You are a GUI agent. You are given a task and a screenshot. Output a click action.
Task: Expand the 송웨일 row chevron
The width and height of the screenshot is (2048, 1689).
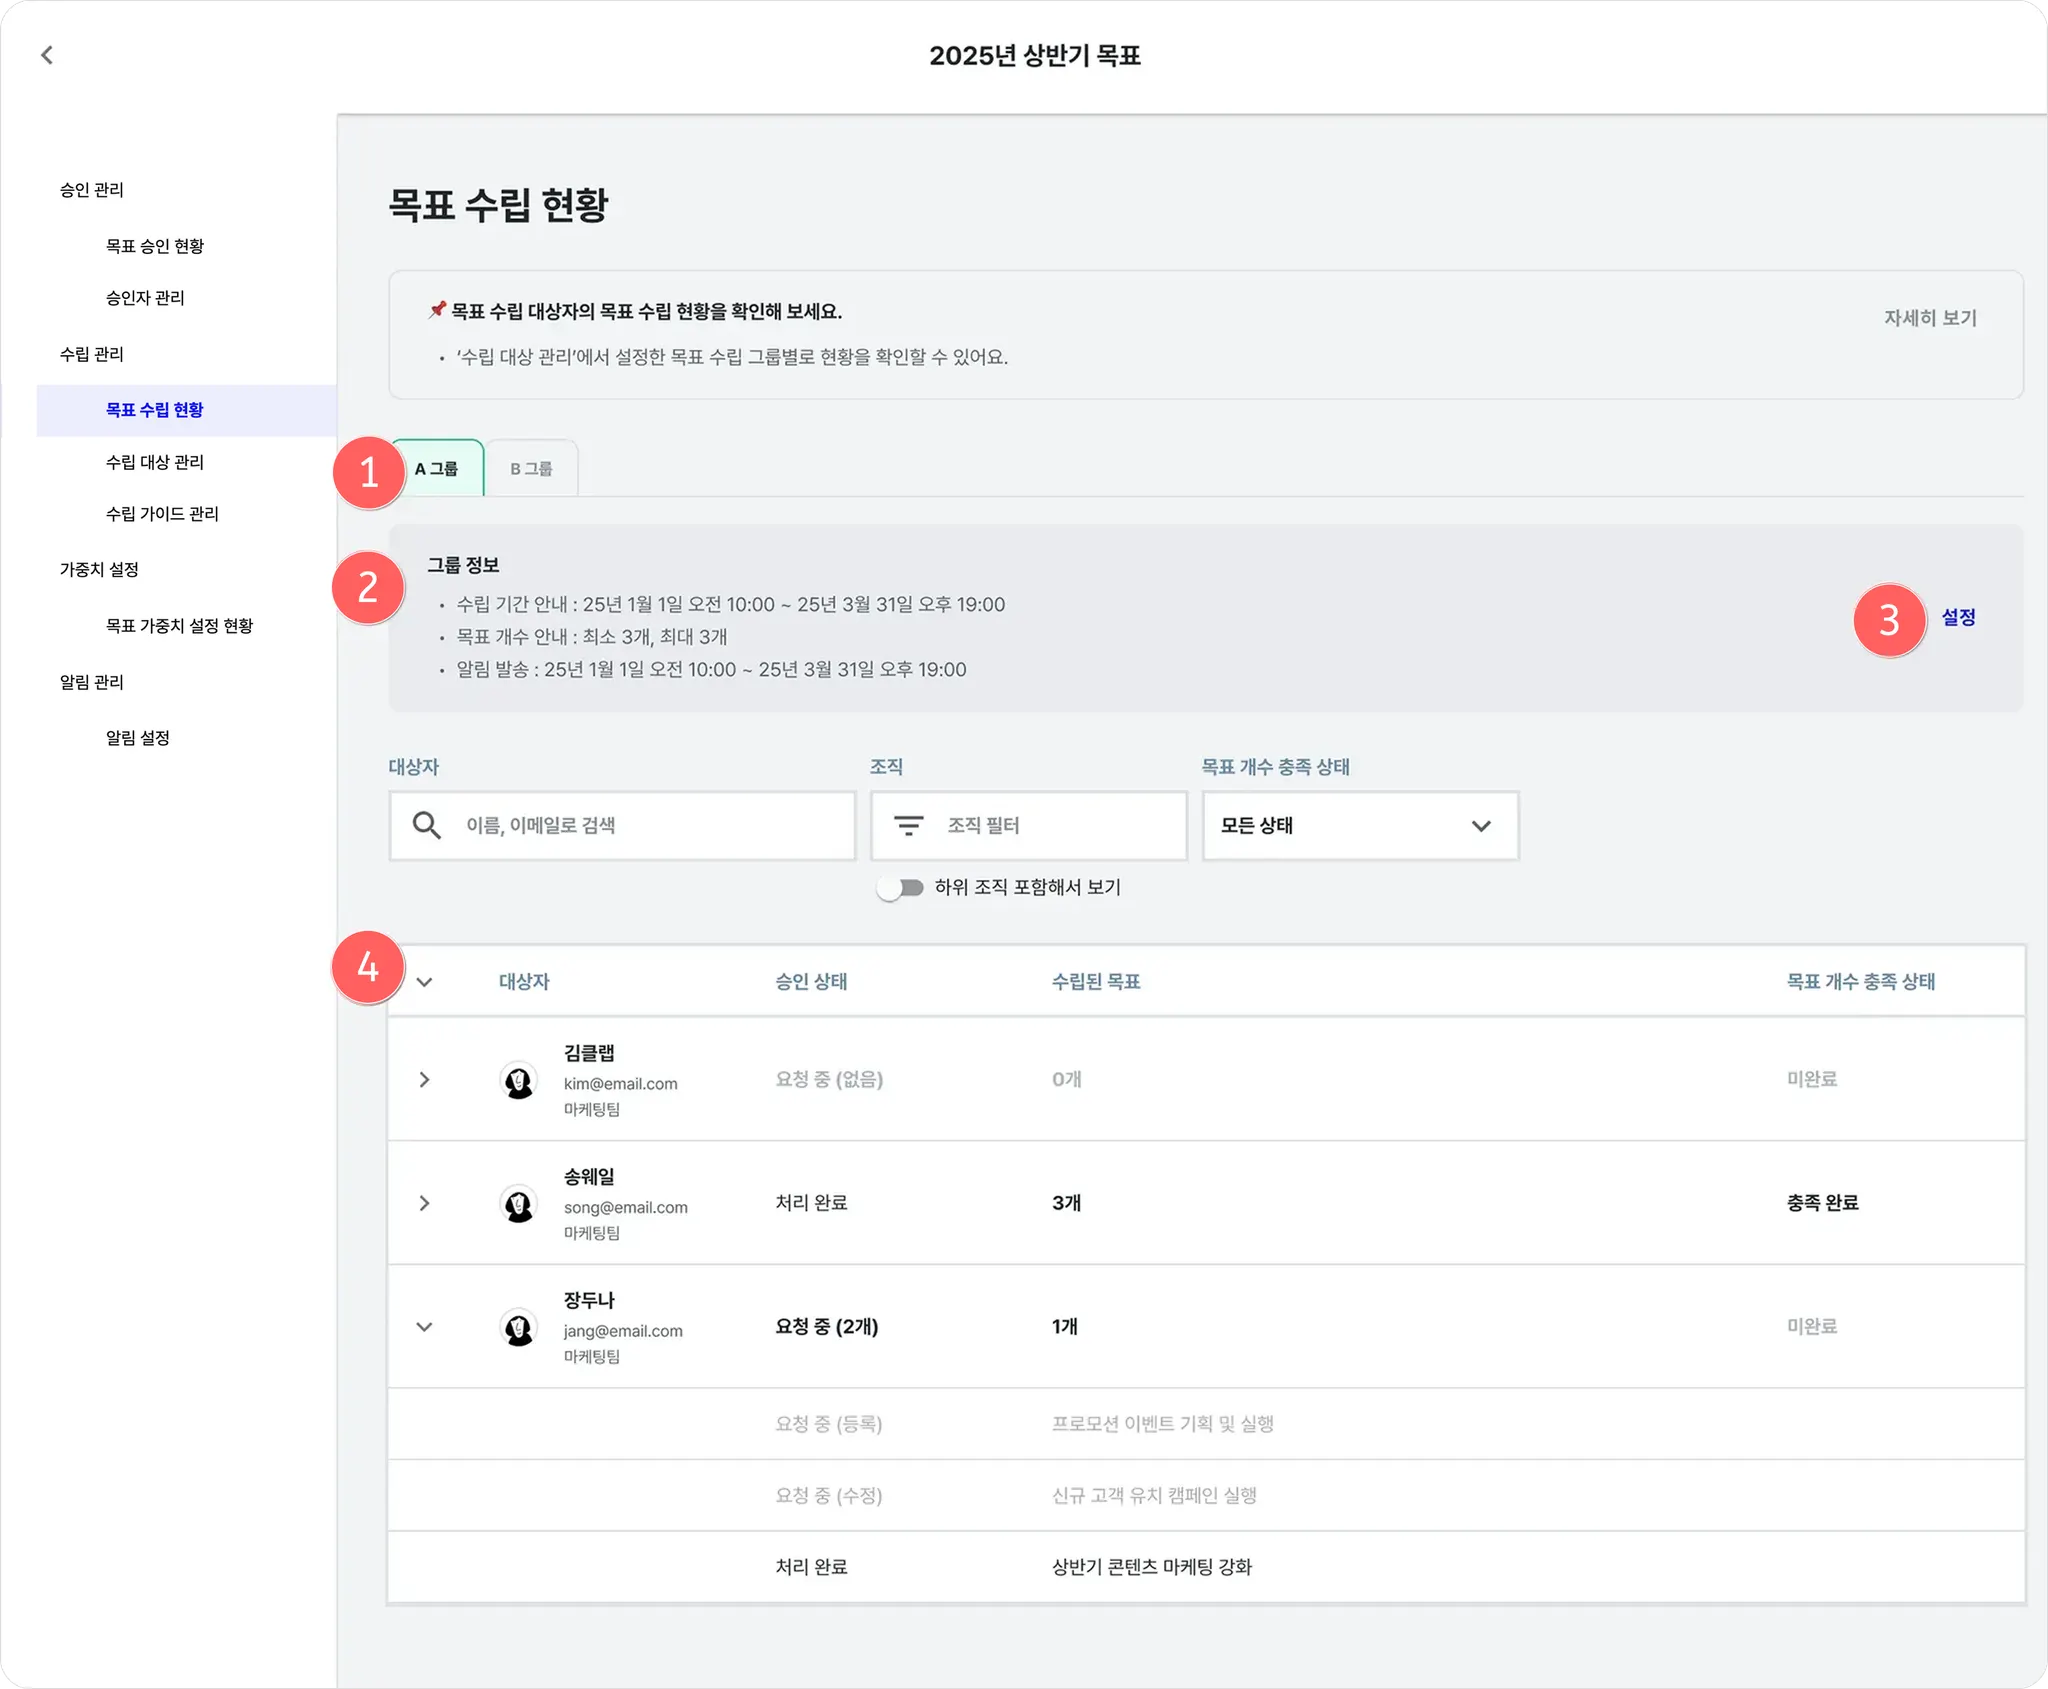(424, 1203)
